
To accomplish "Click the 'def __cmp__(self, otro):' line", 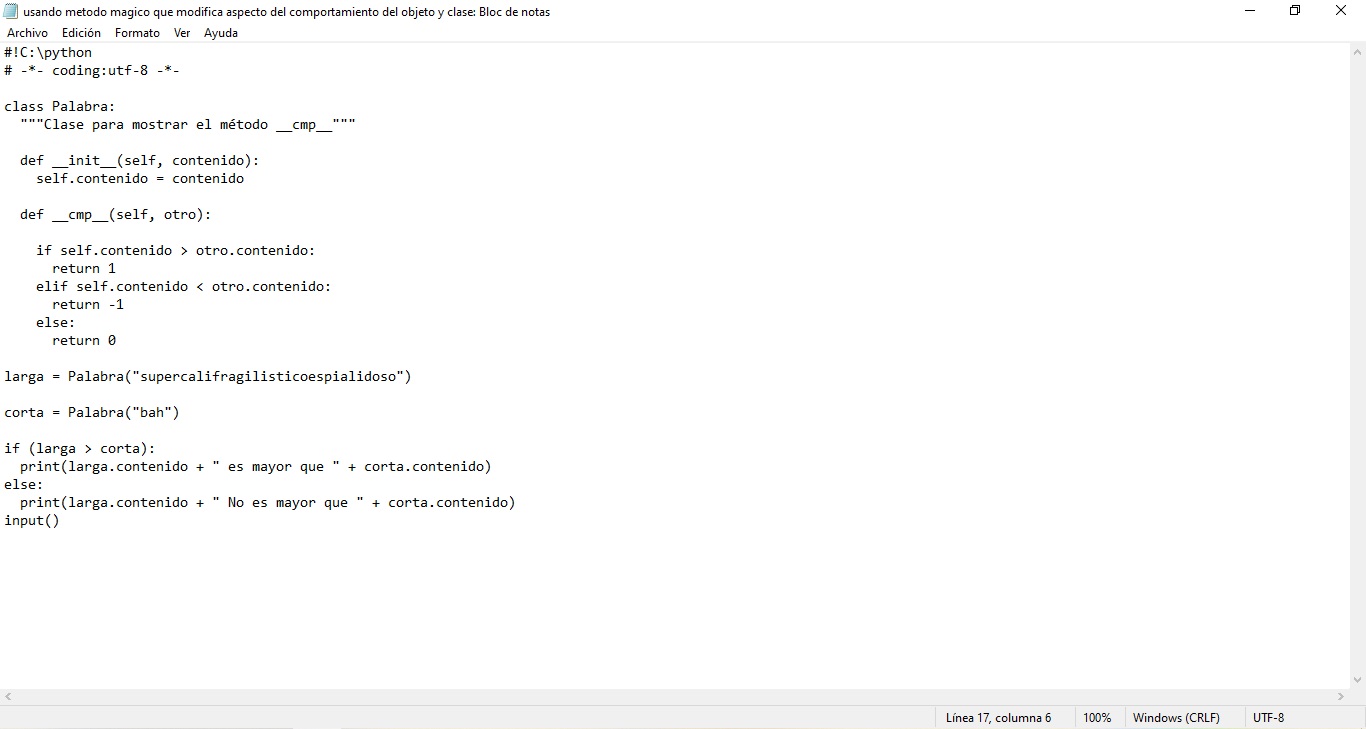I will 116,214.
